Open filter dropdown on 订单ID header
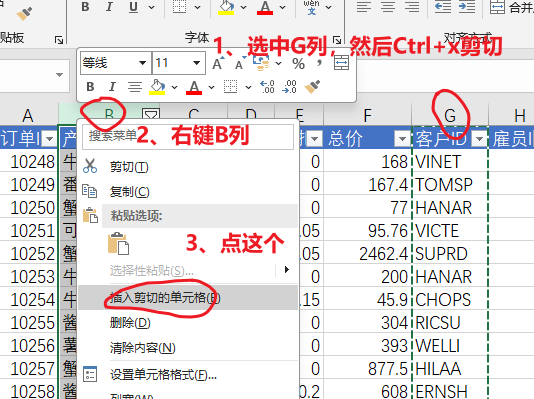 click(x=49, y=139)
